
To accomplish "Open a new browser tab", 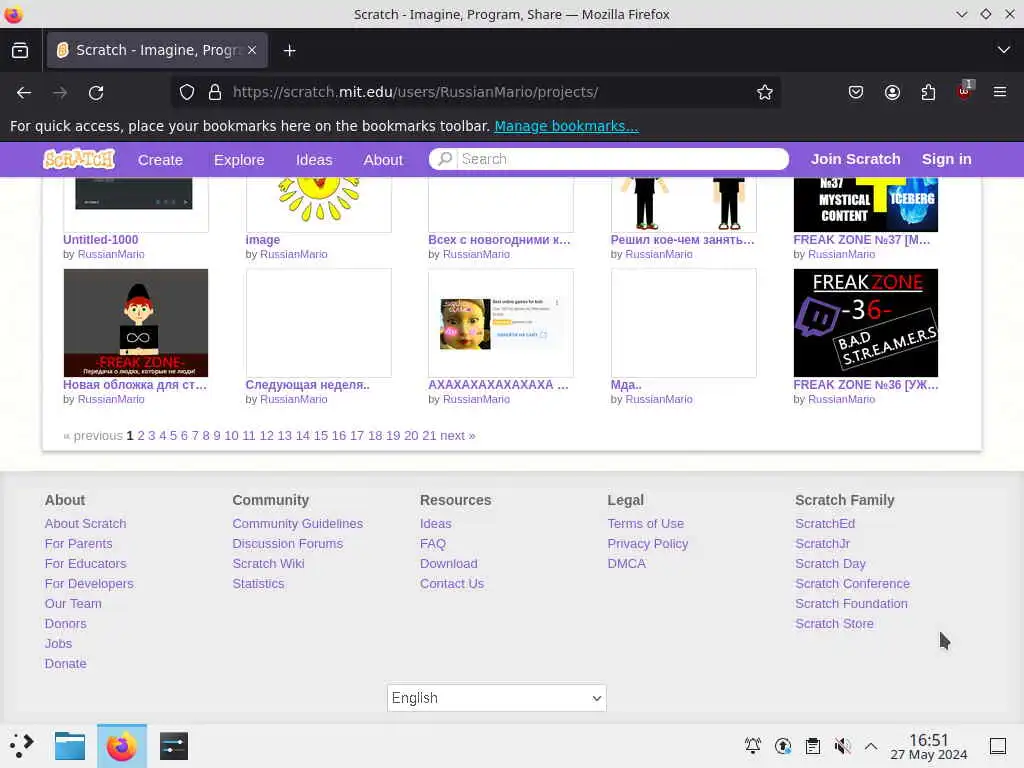I will click(289, 50).
